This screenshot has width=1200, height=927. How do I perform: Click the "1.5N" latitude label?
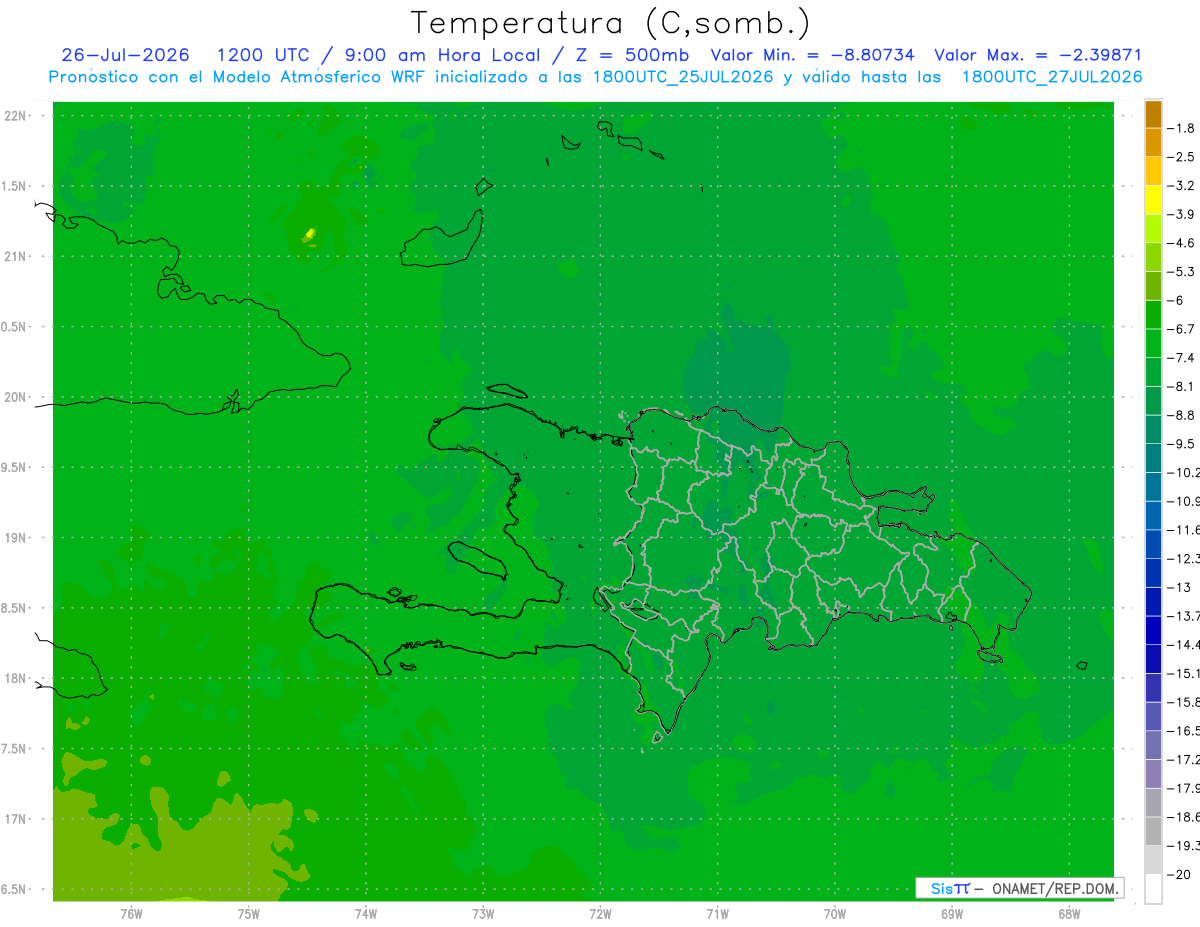tap(14, 186)
